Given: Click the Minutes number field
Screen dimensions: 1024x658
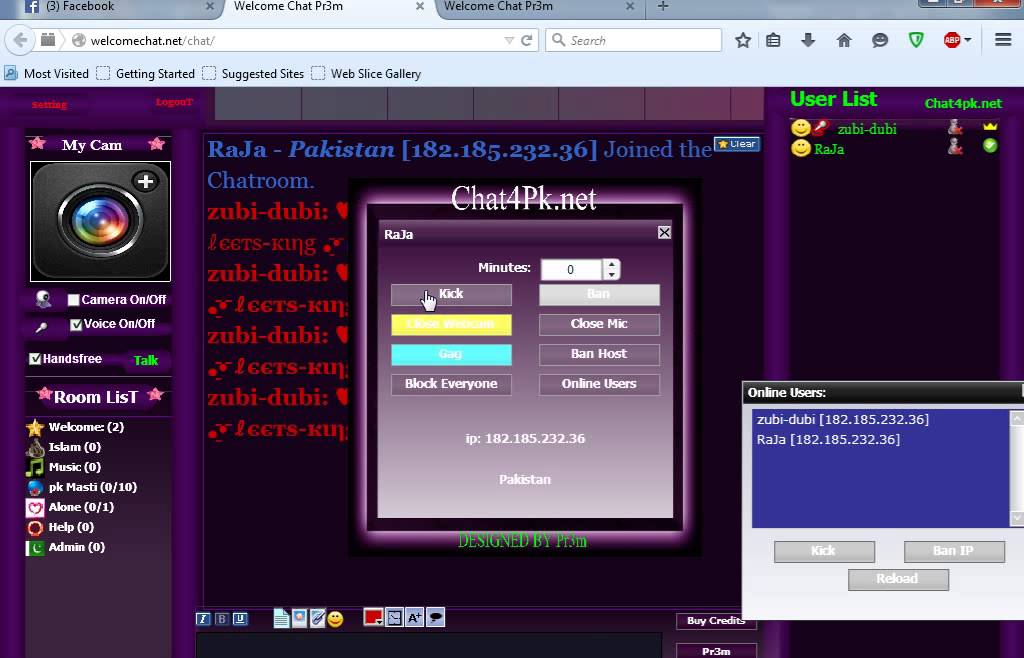Looking at the screenshot, I should click(571, 270).
